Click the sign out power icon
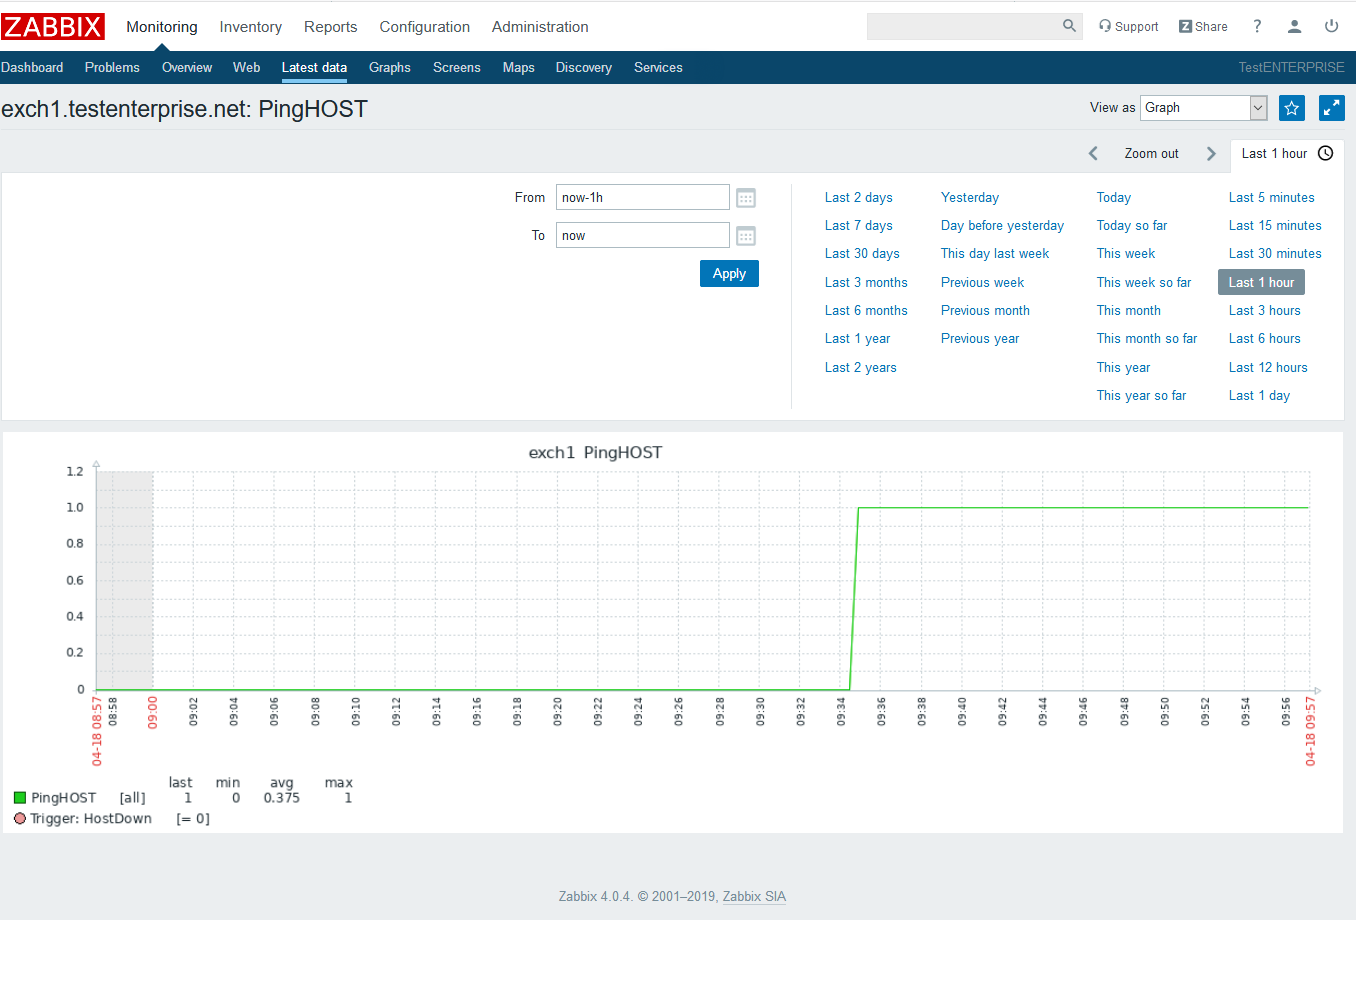Screen dimensions: 1366x992 coord(1331,27)
